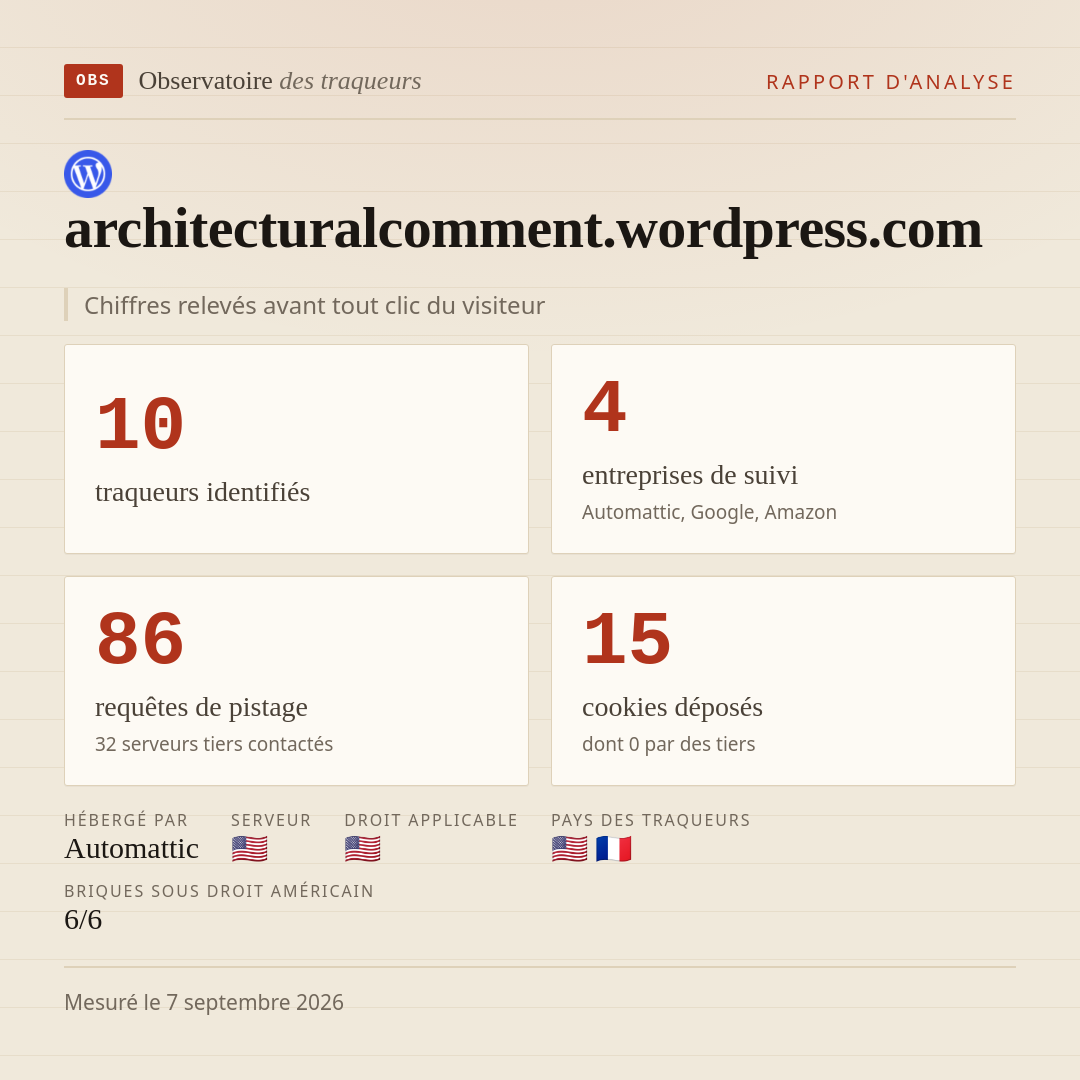Click the 'Mesuré le 7 septembre 2026' date

tap(204, 1002)
